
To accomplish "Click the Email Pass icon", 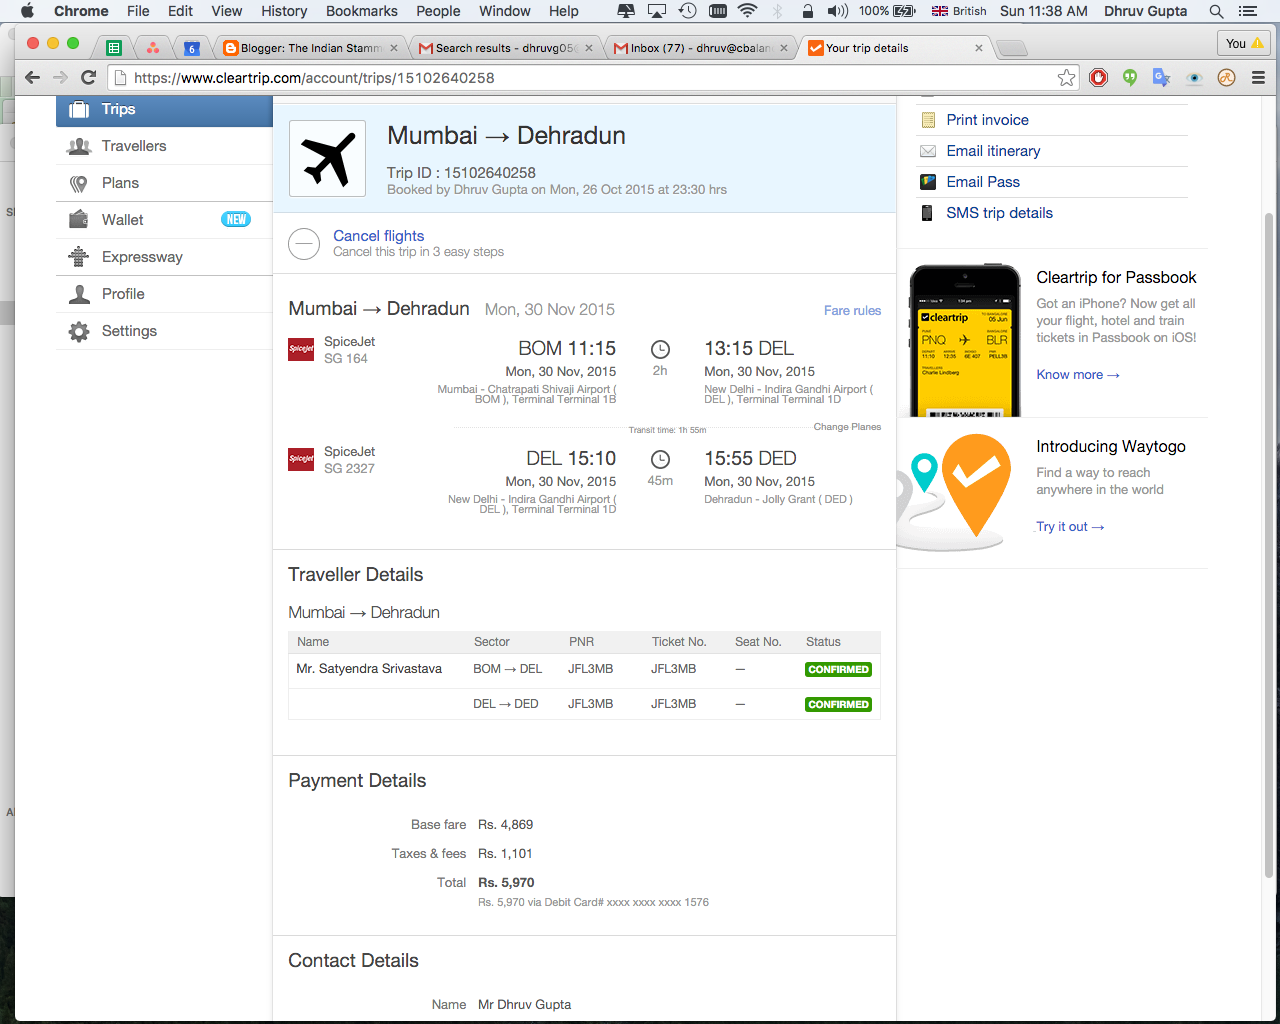I will click(x=928, y=182).
